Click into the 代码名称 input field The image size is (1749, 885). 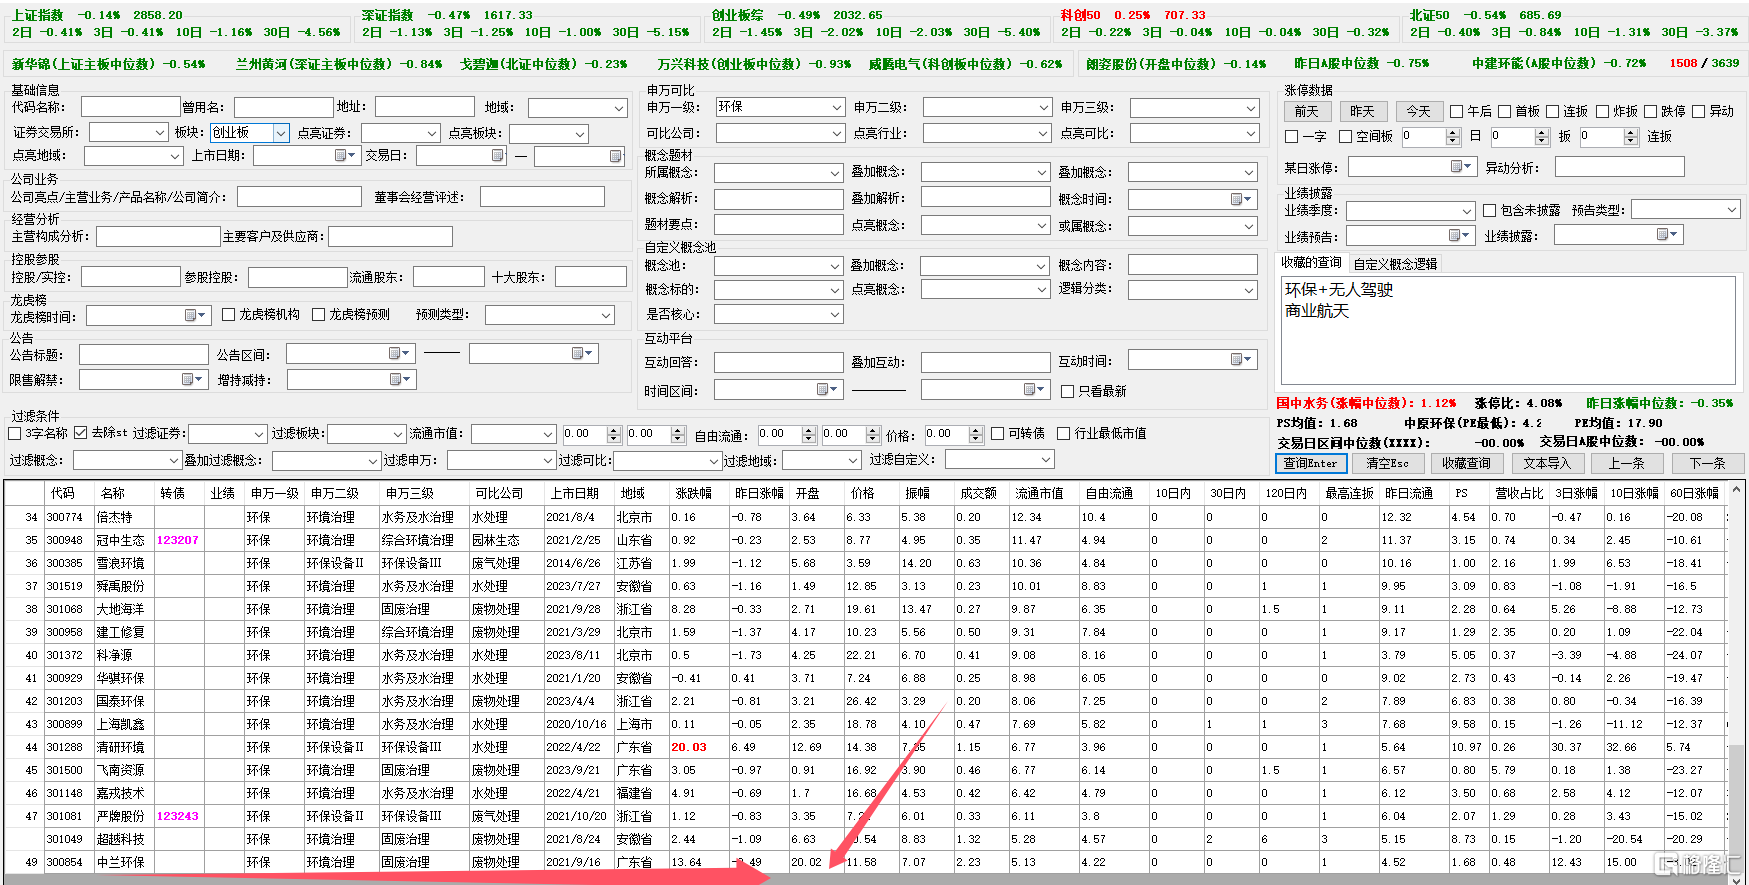(x=131, y=107)
